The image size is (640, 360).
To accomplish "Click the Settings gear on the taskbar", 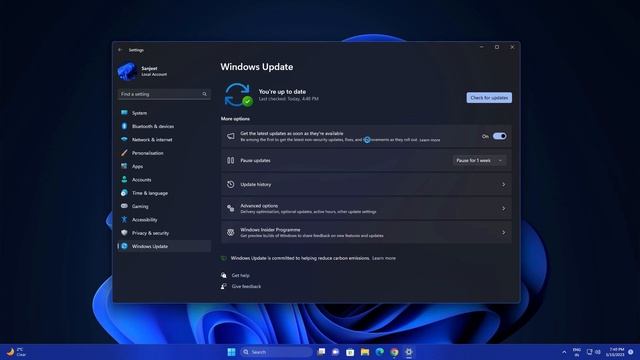I will tap(409, 352).
